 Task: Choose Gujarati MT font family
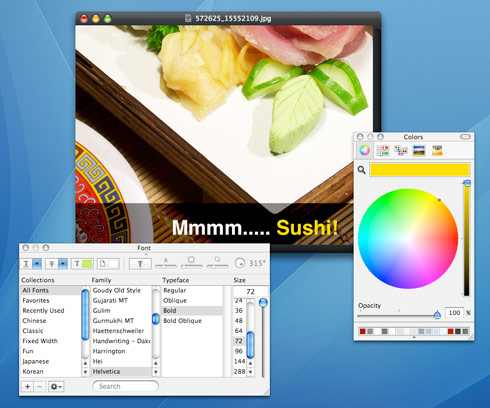[121, 300]
